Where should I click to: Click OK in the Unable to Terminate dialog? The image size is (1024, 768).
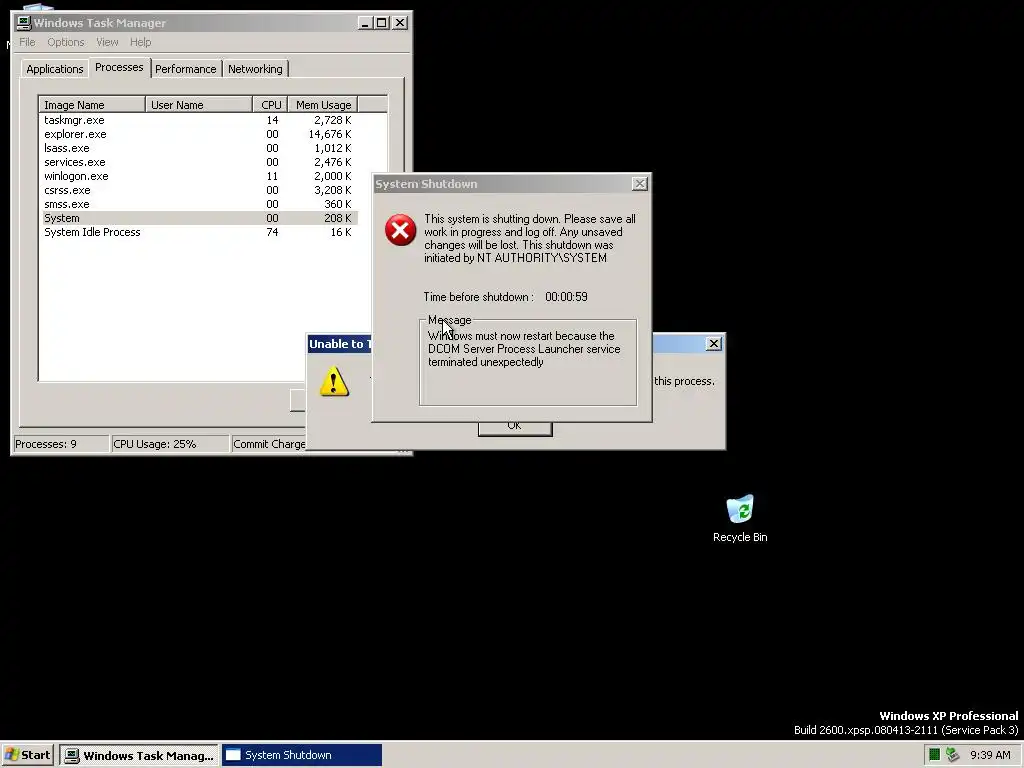pyautogui.click(x=515, y=427)
